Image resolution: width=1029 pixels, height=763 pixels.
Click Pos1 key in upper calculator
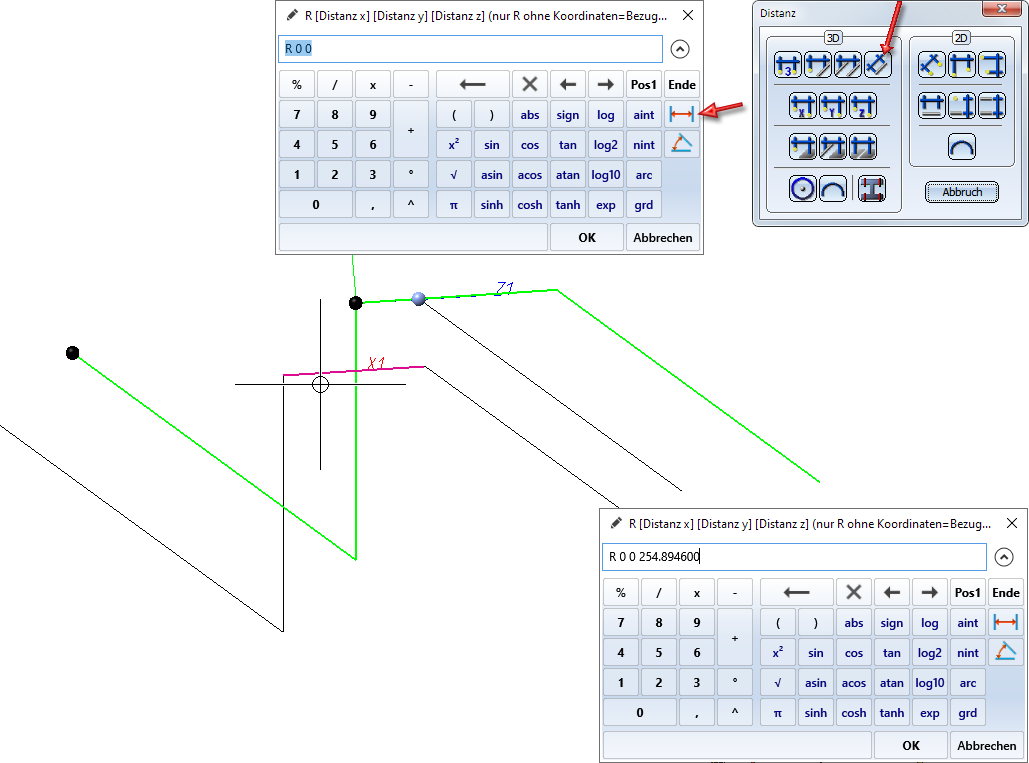(x=643, y=85)
